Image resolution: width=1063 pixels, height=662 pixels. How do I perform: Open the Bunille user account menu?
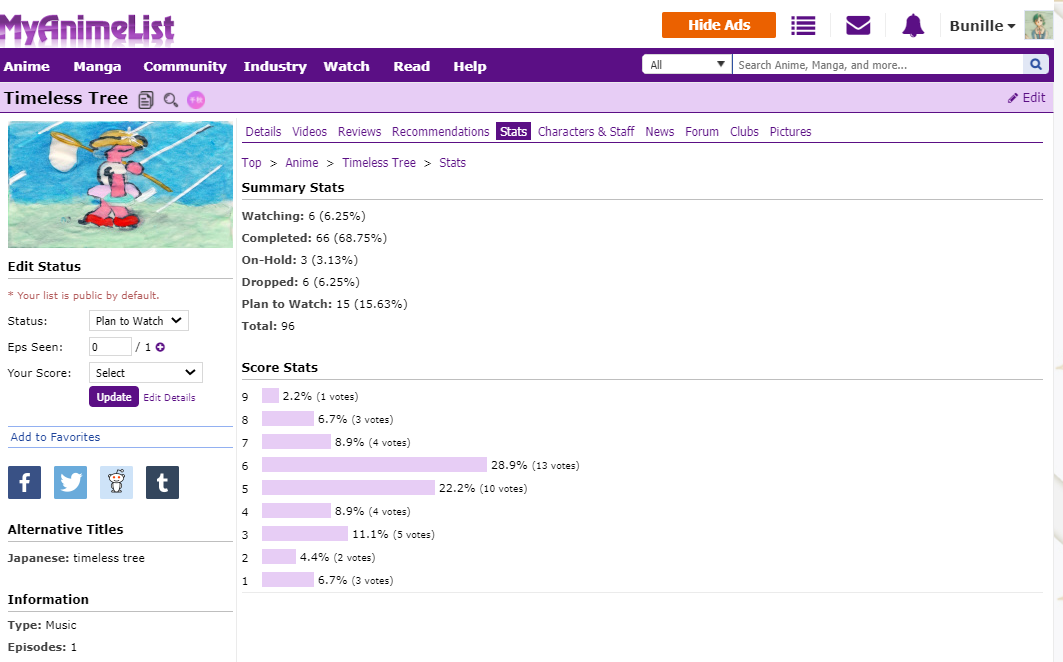tap(982, 25)
